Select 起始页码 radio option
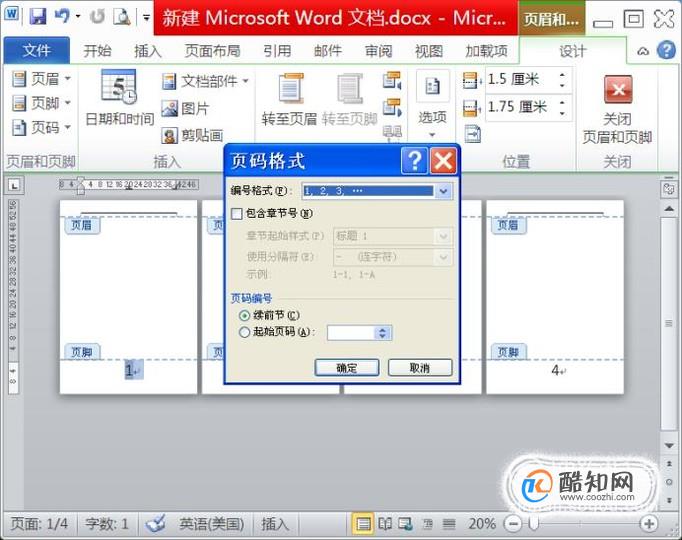Image resolution: width=682 pixels, height=540 pixels. [x=244, y=333]
